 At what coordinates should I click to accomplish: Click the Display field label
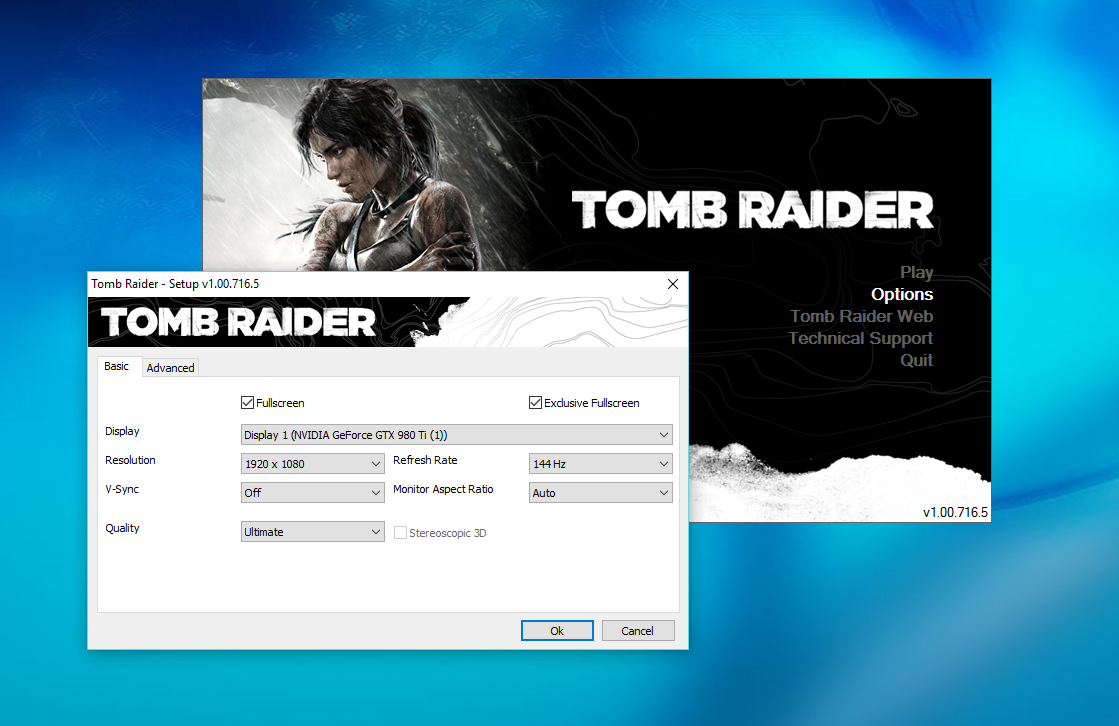pos(122,431)
